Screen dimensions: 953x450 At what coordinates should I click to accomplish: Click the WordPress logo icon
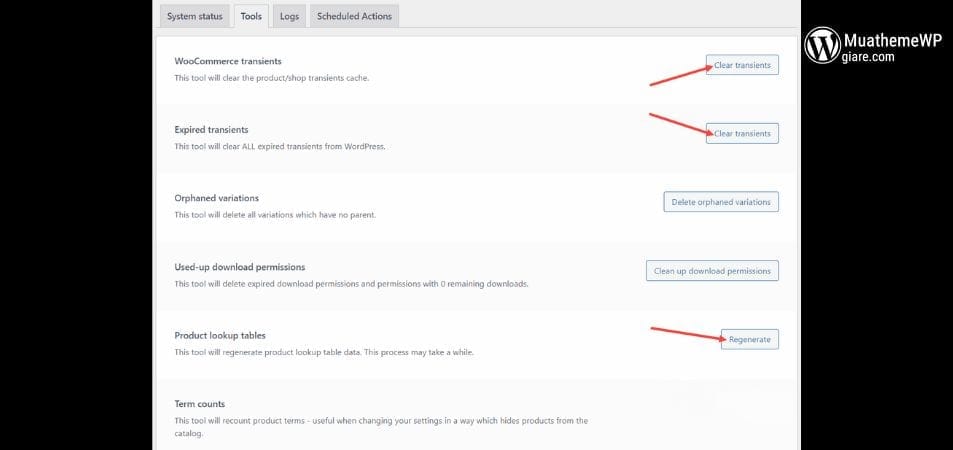[x=824, y=45]
